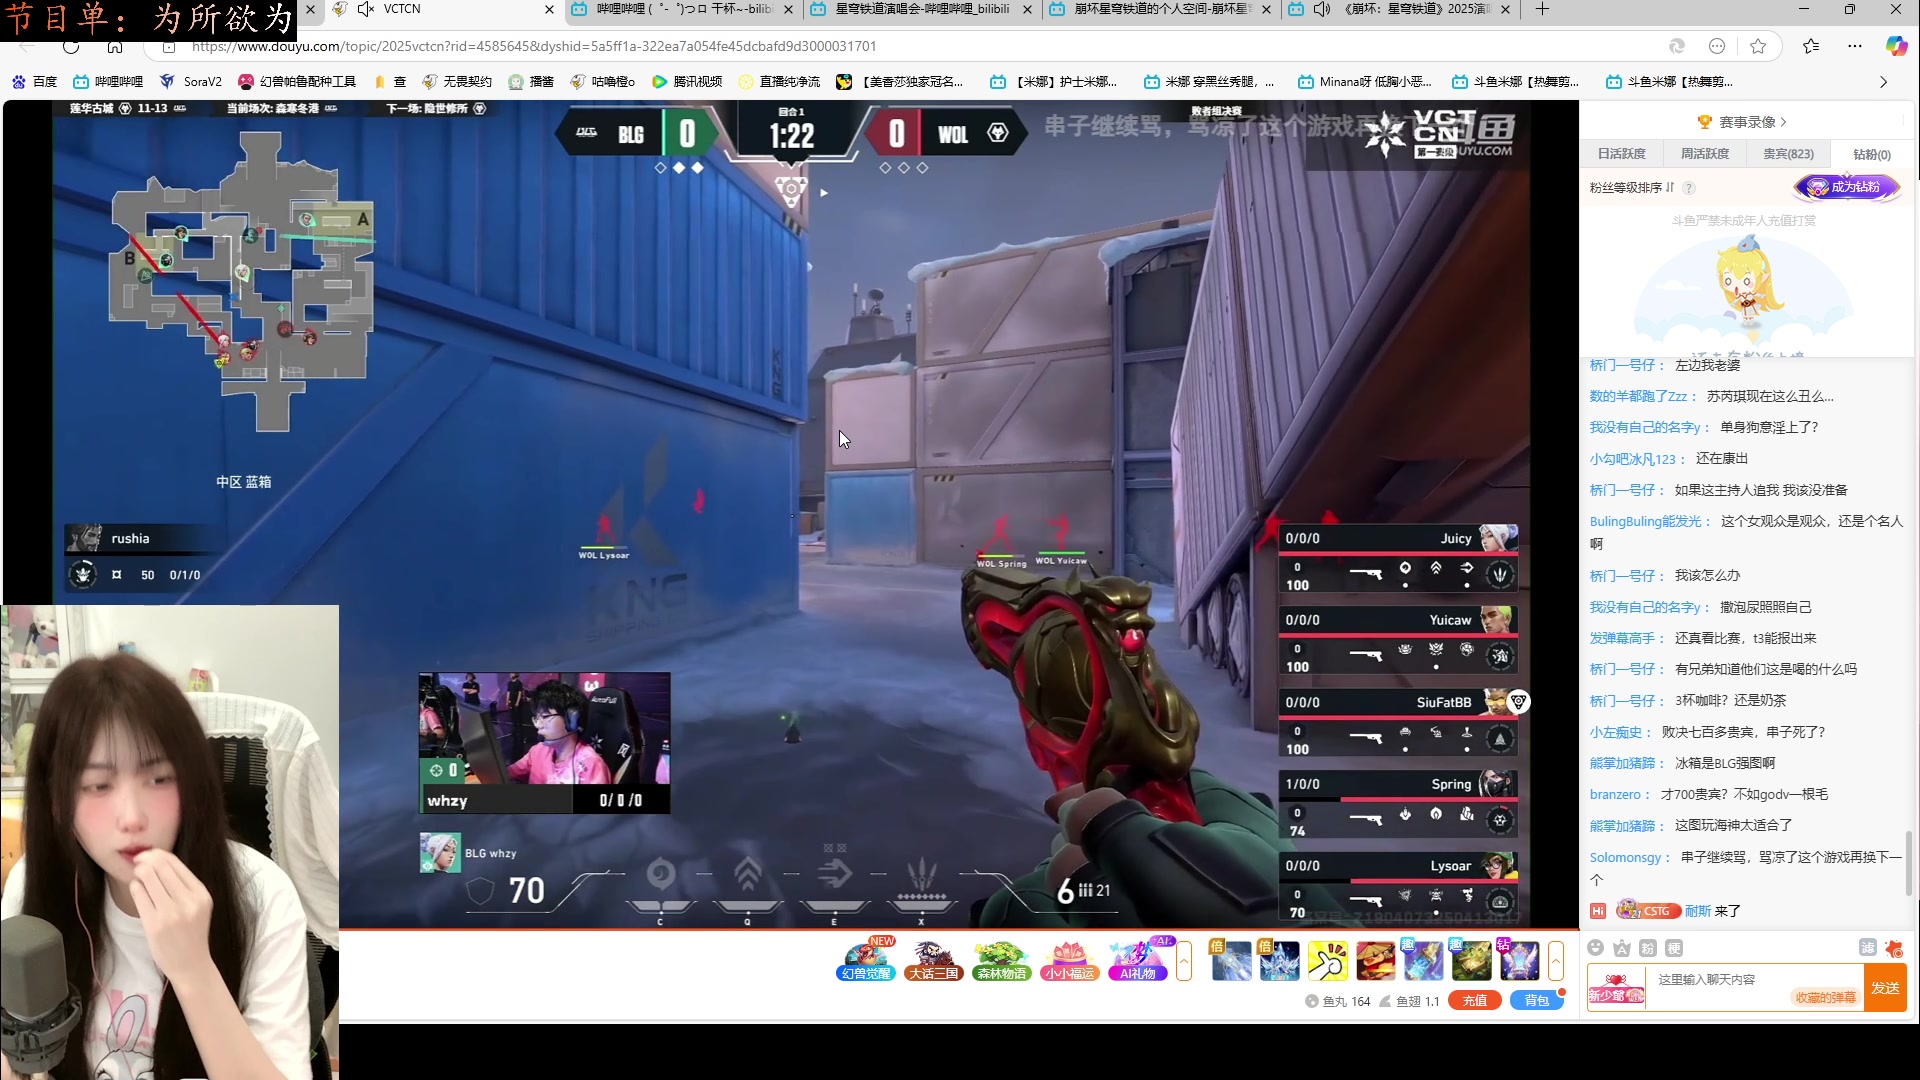Viewport: 1920px width, 1080px height.
Task: Toggle the 滤 chat filter icon
Action: 1867,948
